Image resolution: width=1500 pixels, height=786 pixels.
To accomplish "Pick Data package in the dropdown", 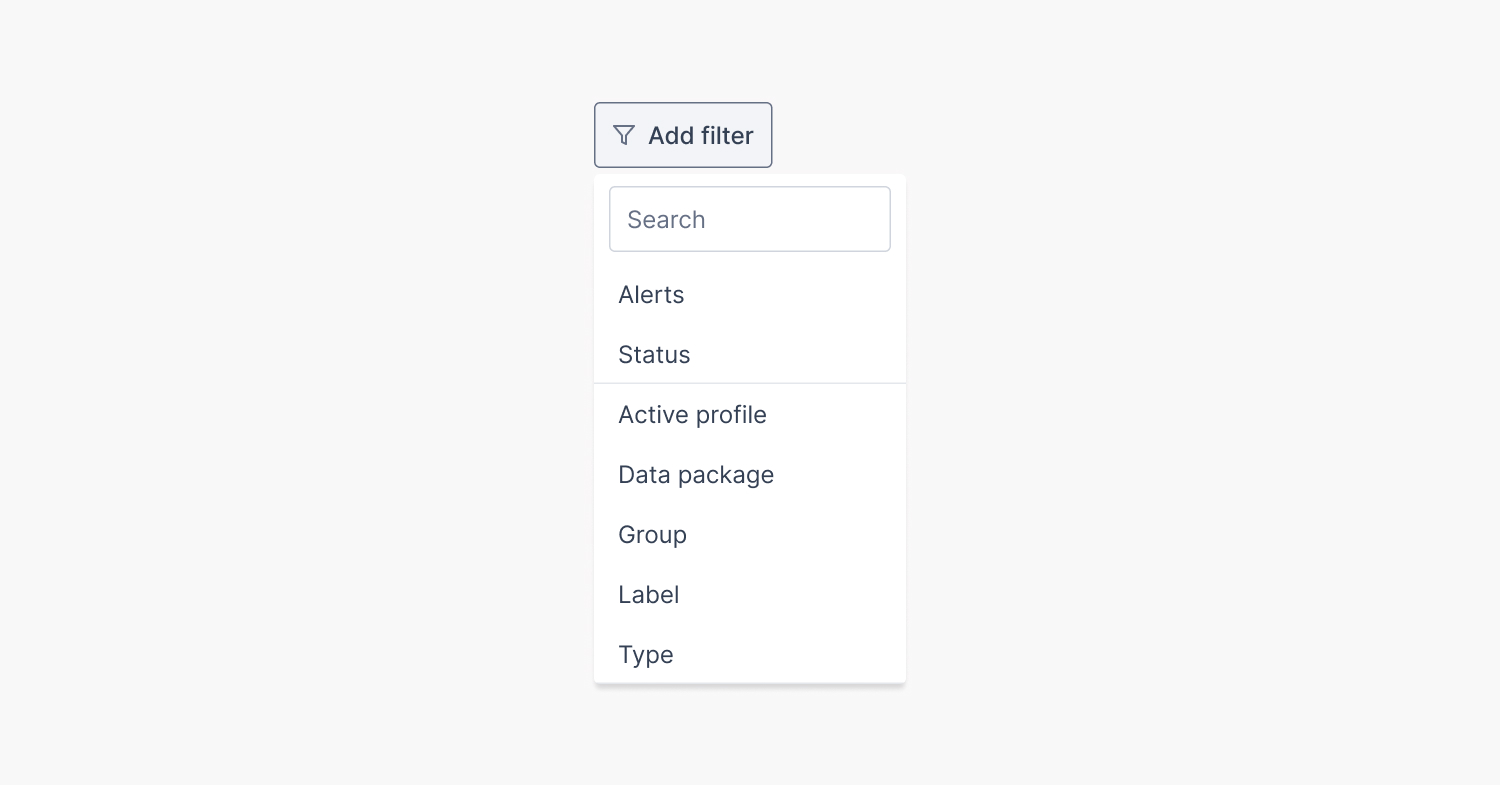I will click(x=696, y=475).
